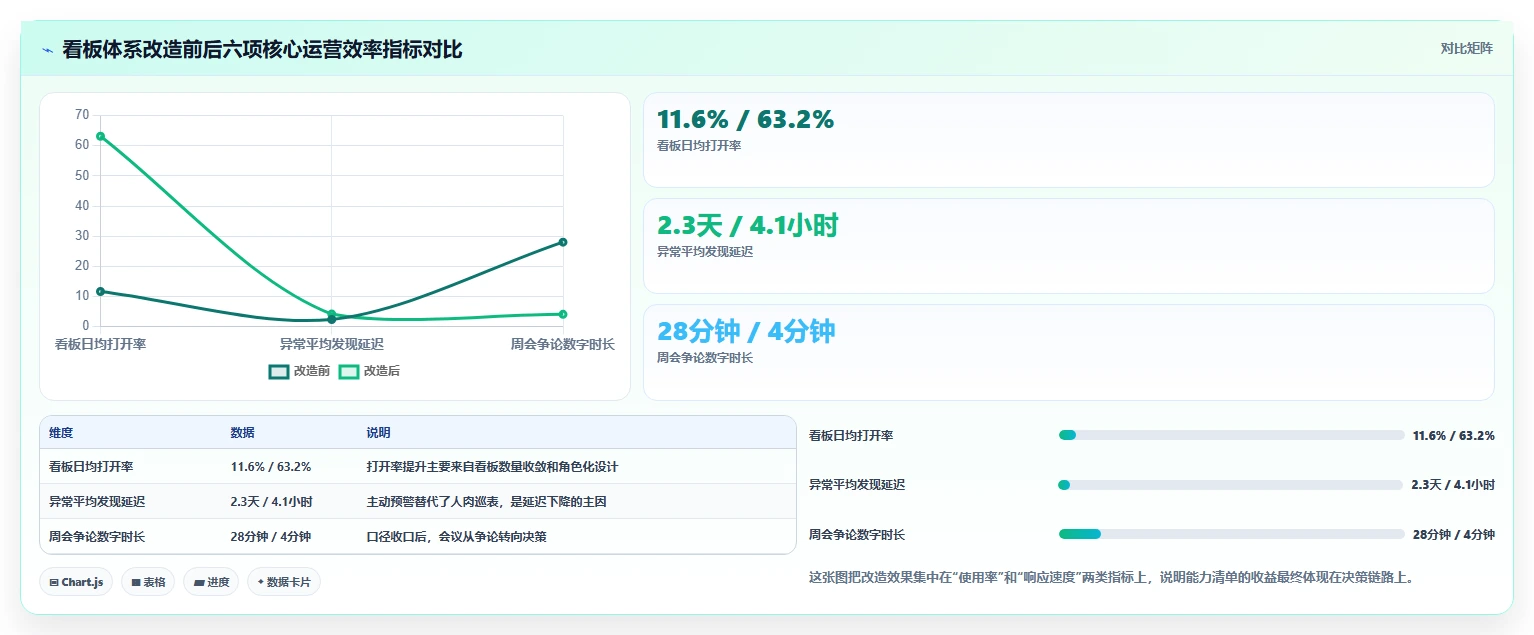Screen dimensions: 1534x635
Task: Click progress value 11.6% / 63.2% at right
Action: (1454, 436)
